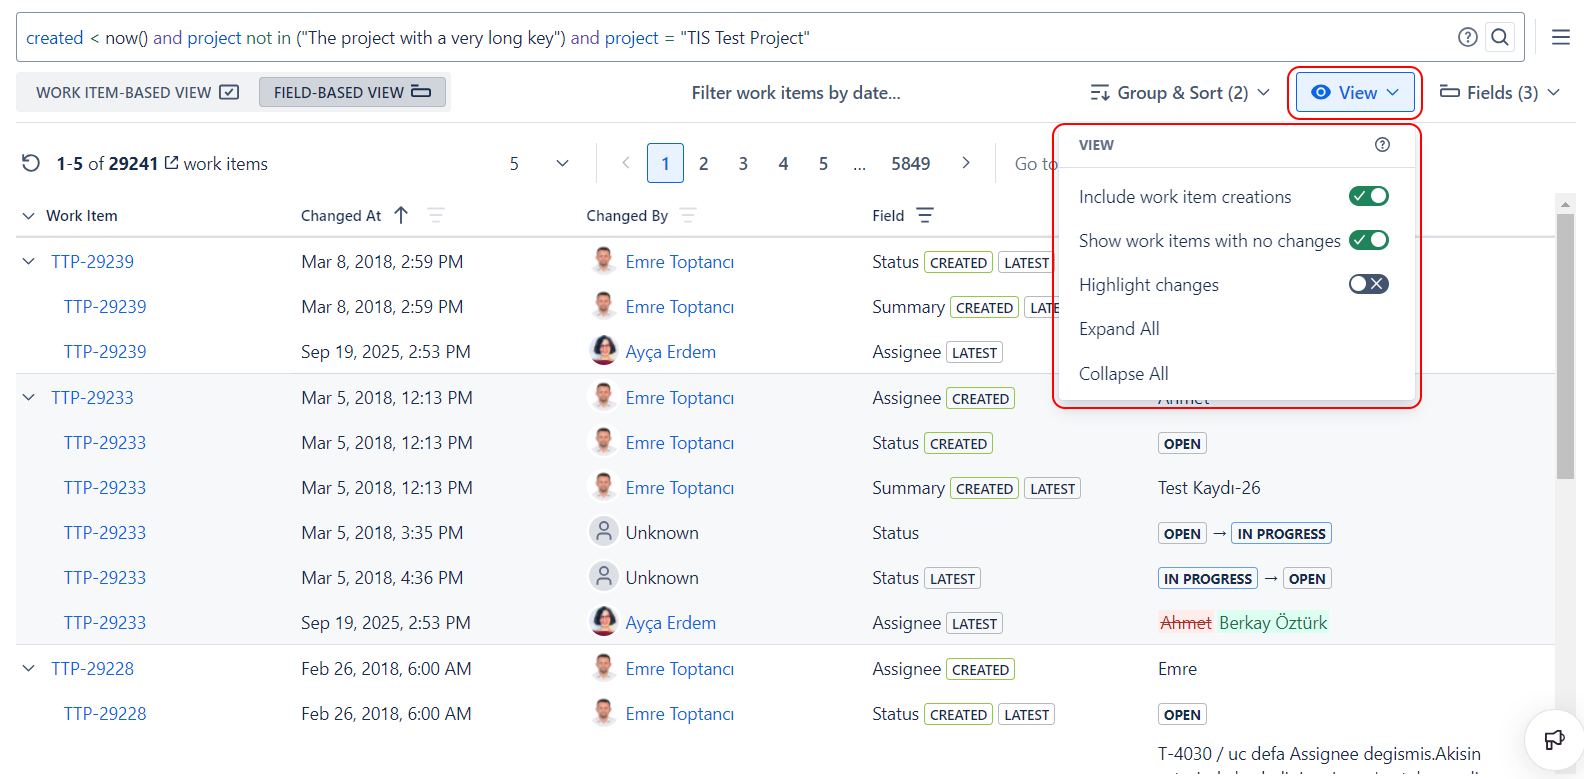Open the external link icon next to 29241
Screen dimensions: 1584x779
pos(171,163)
